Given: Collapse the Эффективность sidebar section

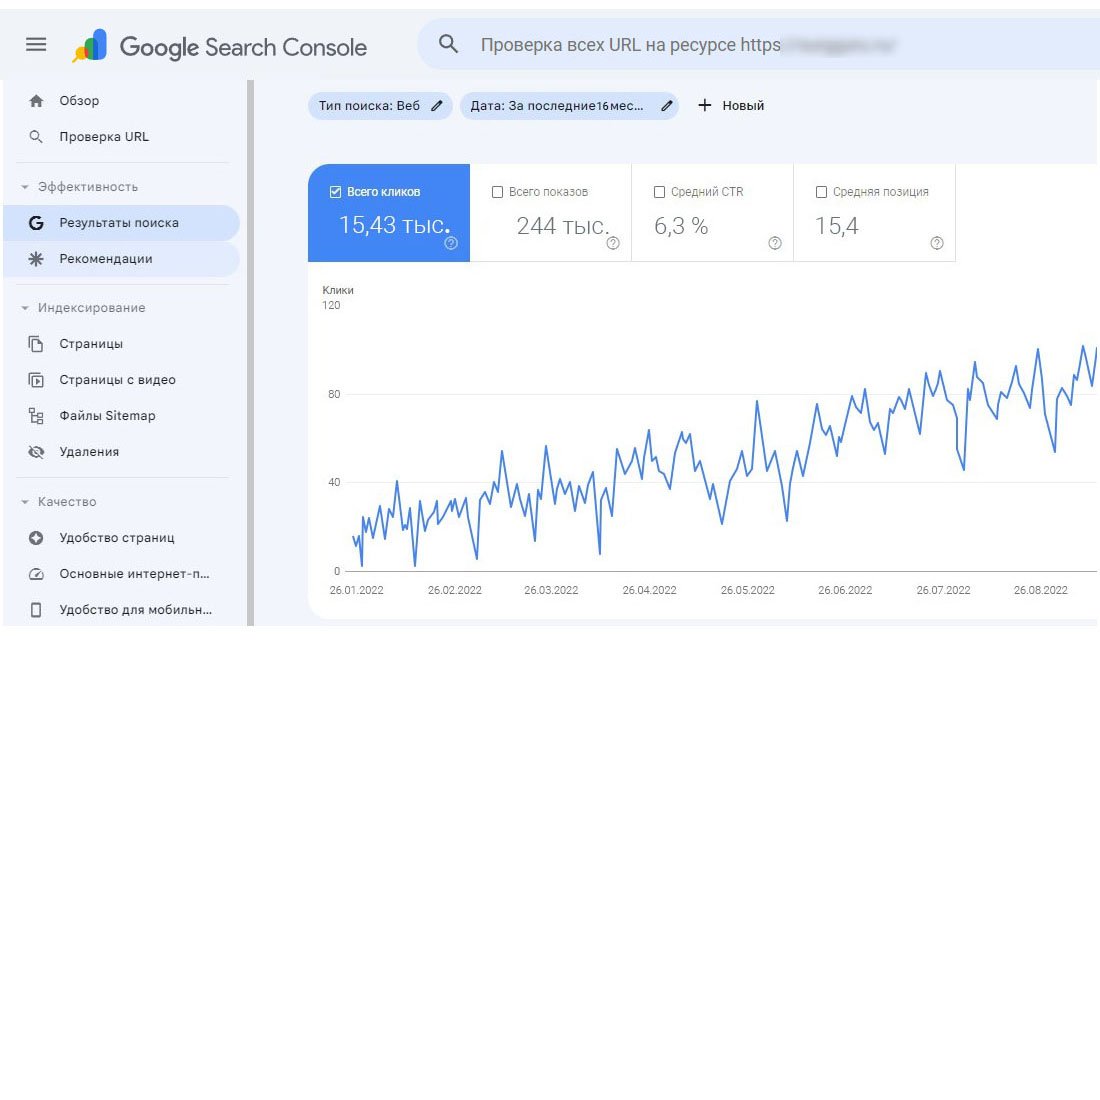Looking at the screenshot, I should (25, 187).
